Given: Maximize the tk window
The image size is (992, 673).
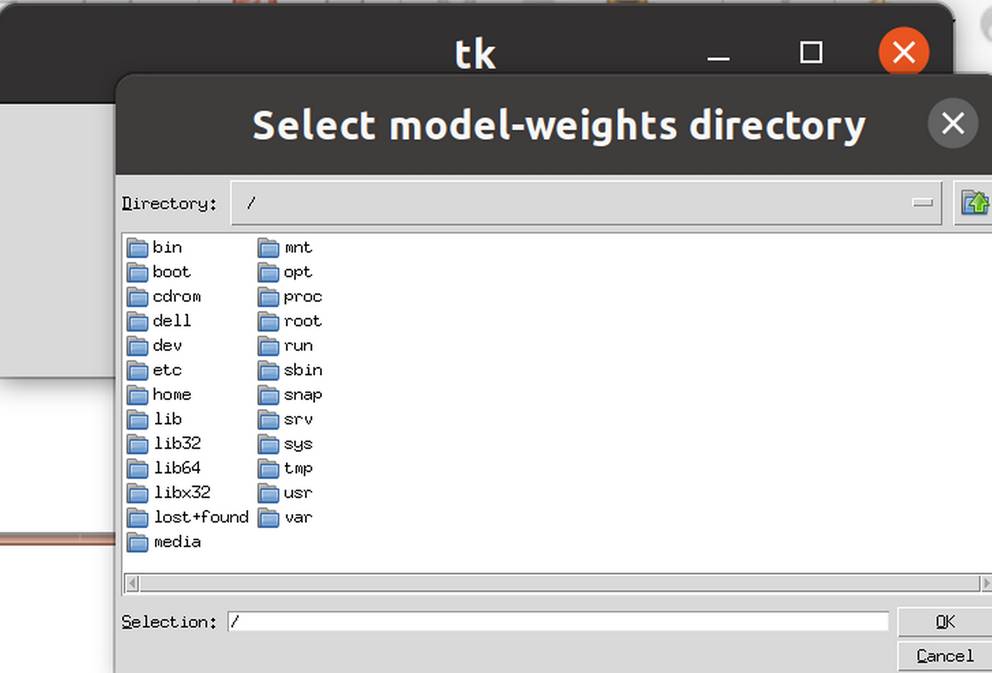Looking at the screenshot, I should pos(811,52).
